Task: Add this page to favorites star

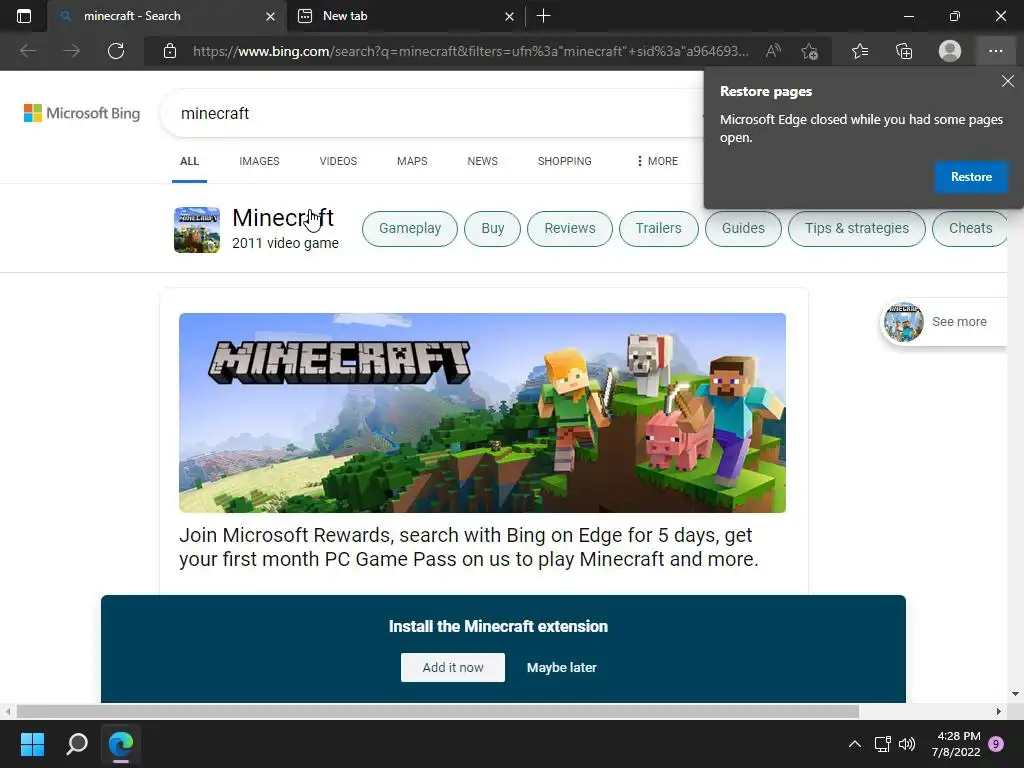Action: (x=810, y=51)
